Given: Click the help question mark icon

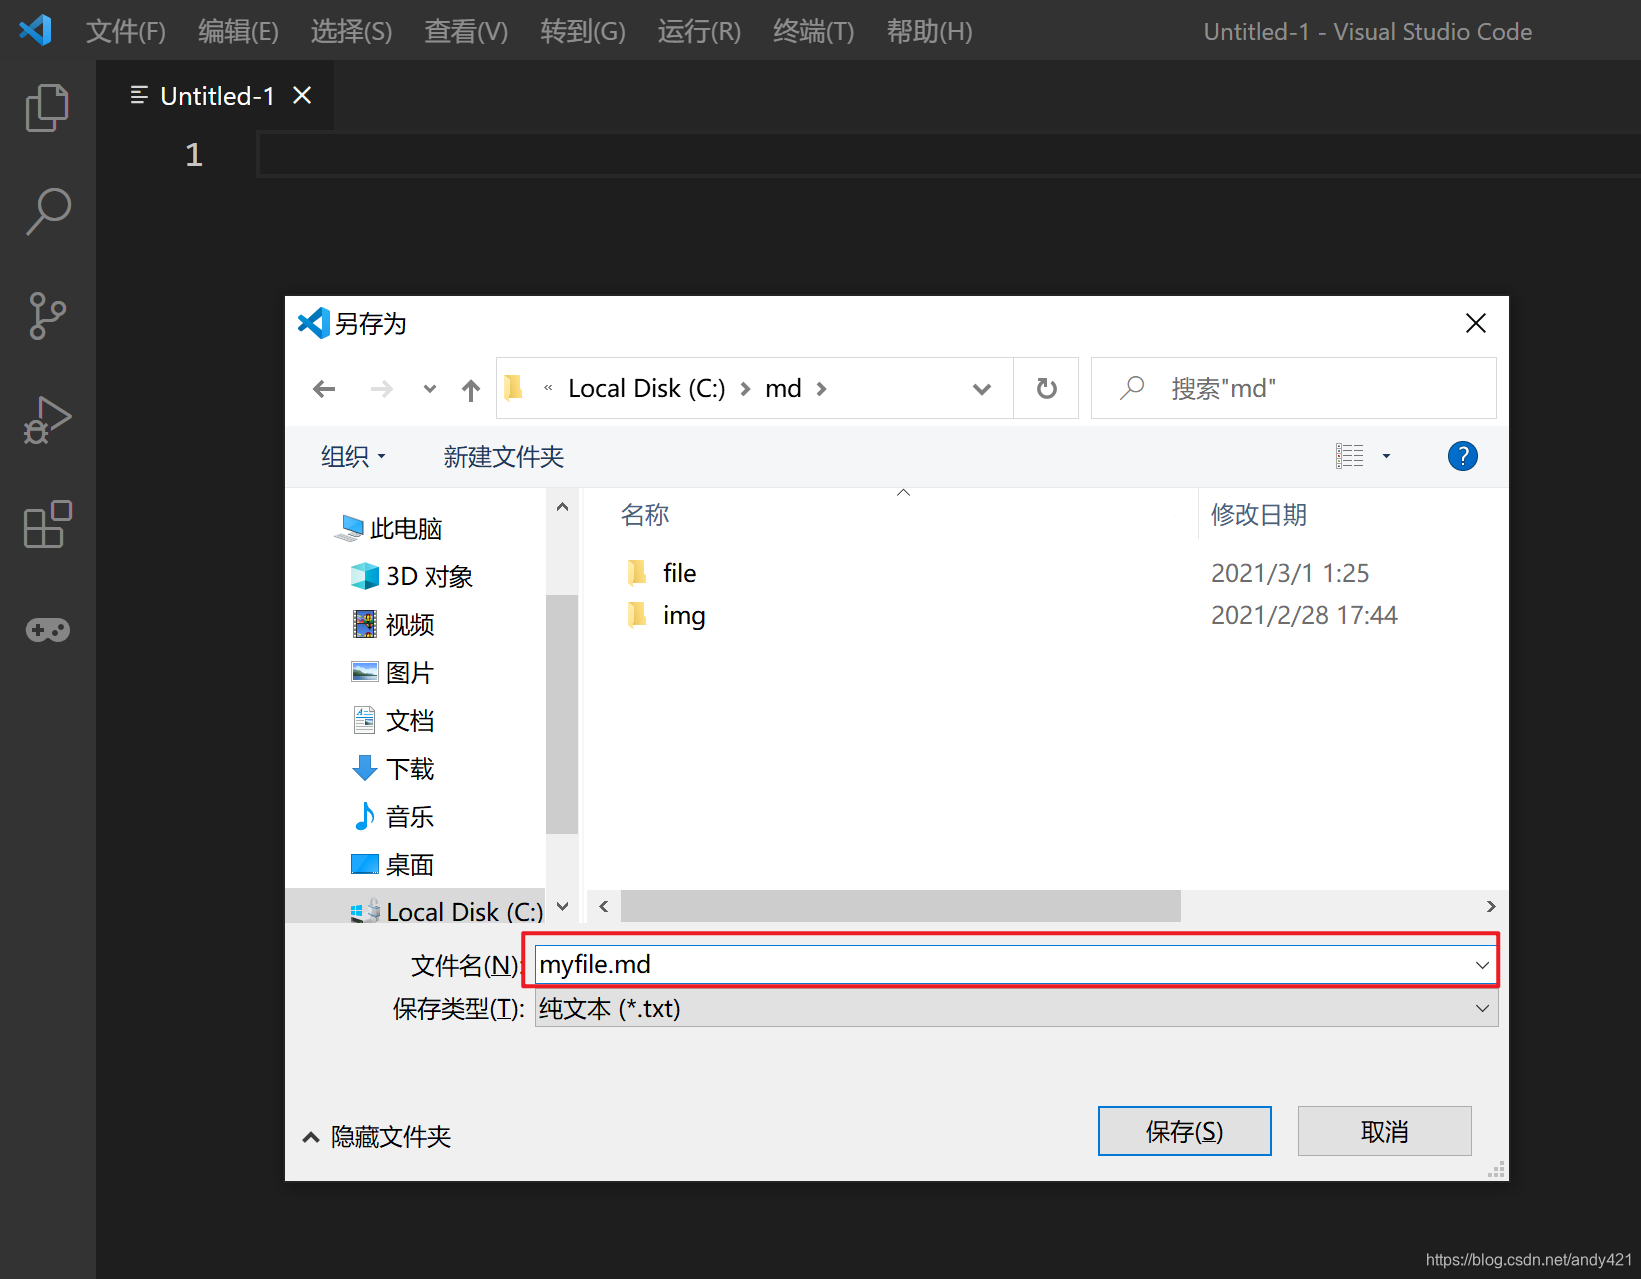Looking at the screenshot, I should pos(1462,456).
